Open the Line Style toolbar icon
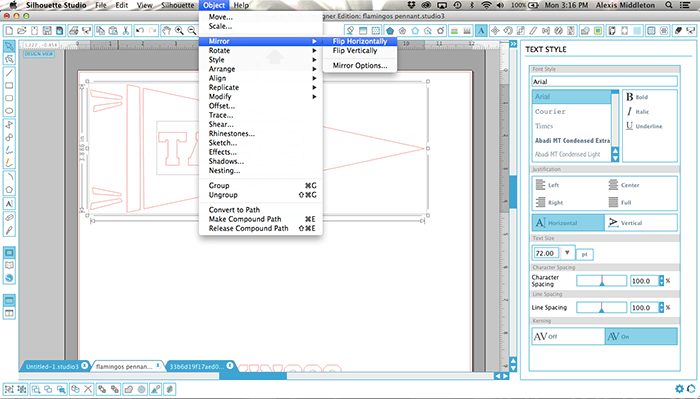 click(x=467, y=31)
